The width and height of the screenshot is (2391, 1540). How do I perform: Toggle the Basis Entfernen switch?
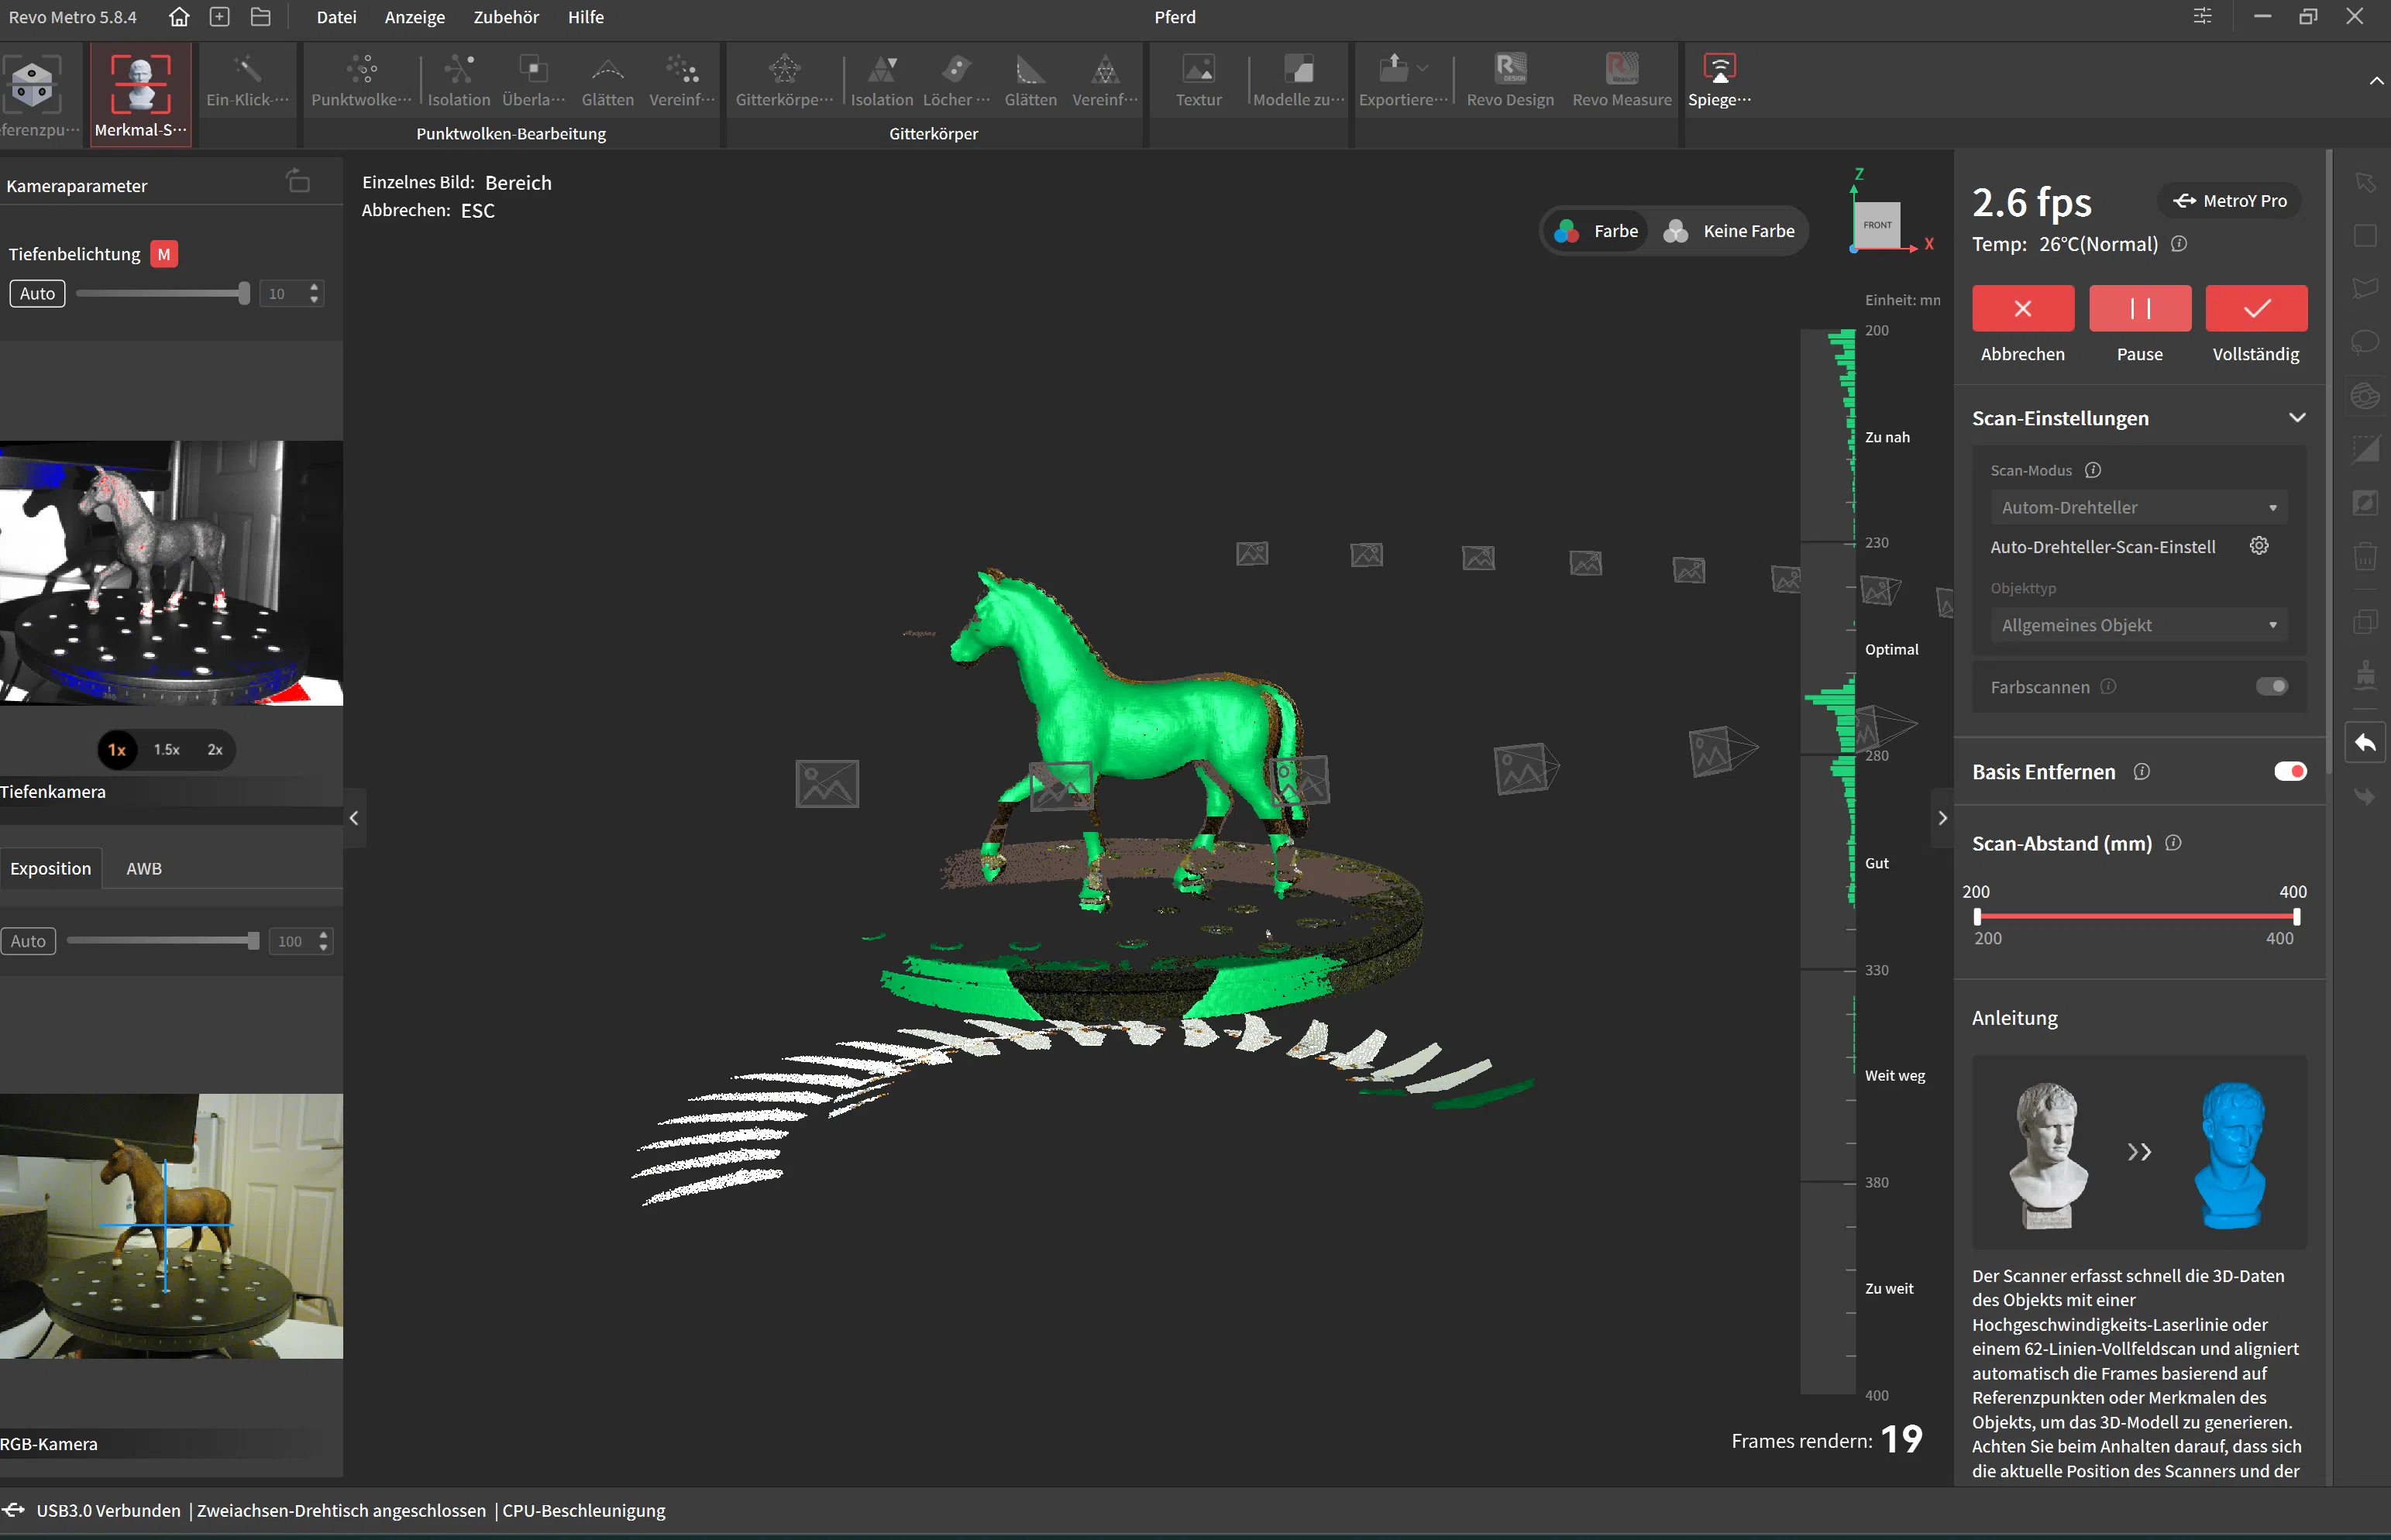coord(2289,771)
